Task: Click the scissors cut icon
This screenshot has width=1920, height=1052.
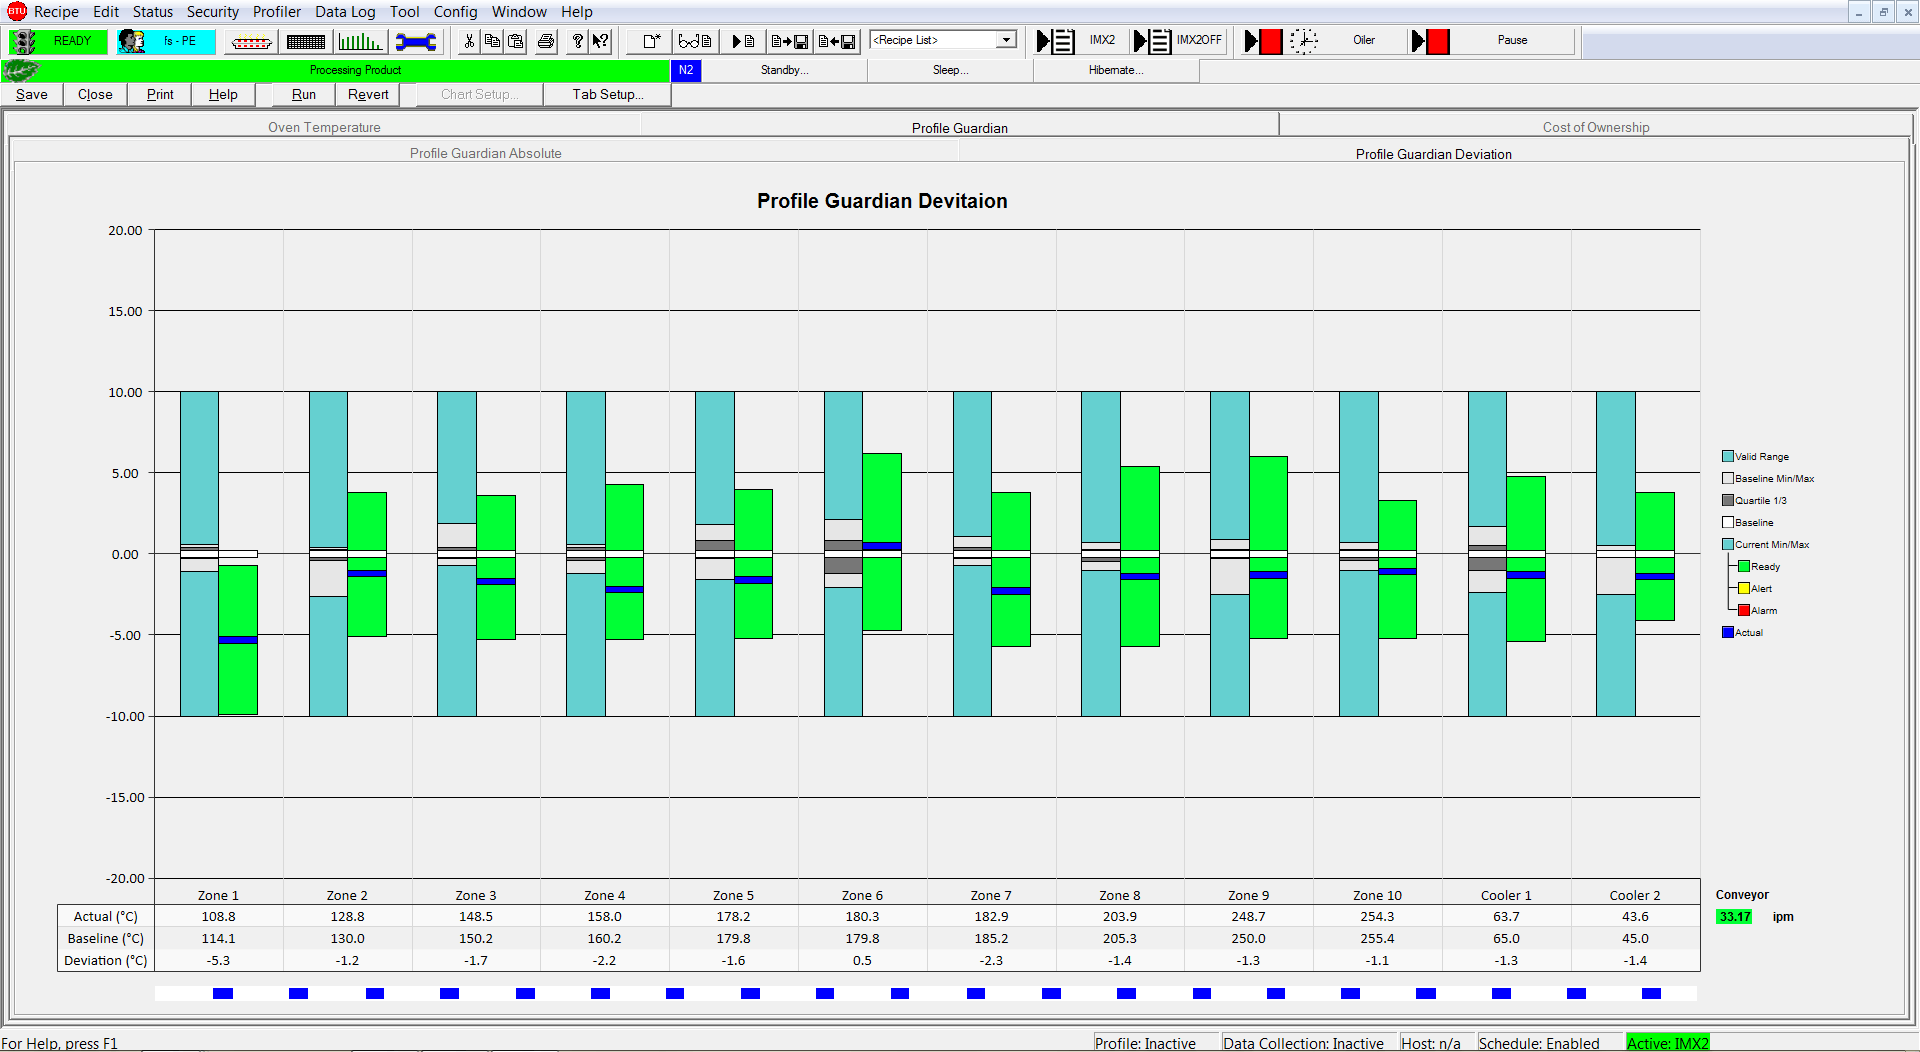Action: pos(469,41)
